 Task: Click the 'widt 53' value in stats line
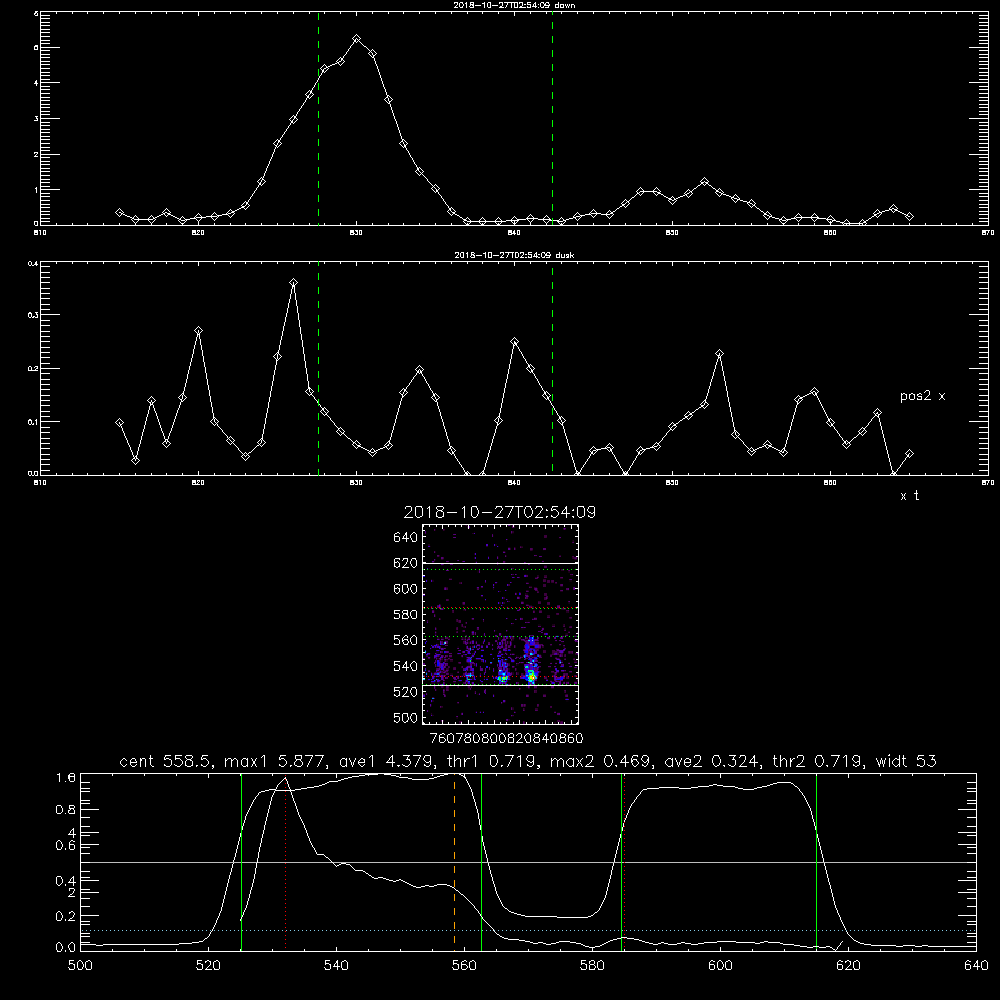pyautogui.click(x=906, y=761)
